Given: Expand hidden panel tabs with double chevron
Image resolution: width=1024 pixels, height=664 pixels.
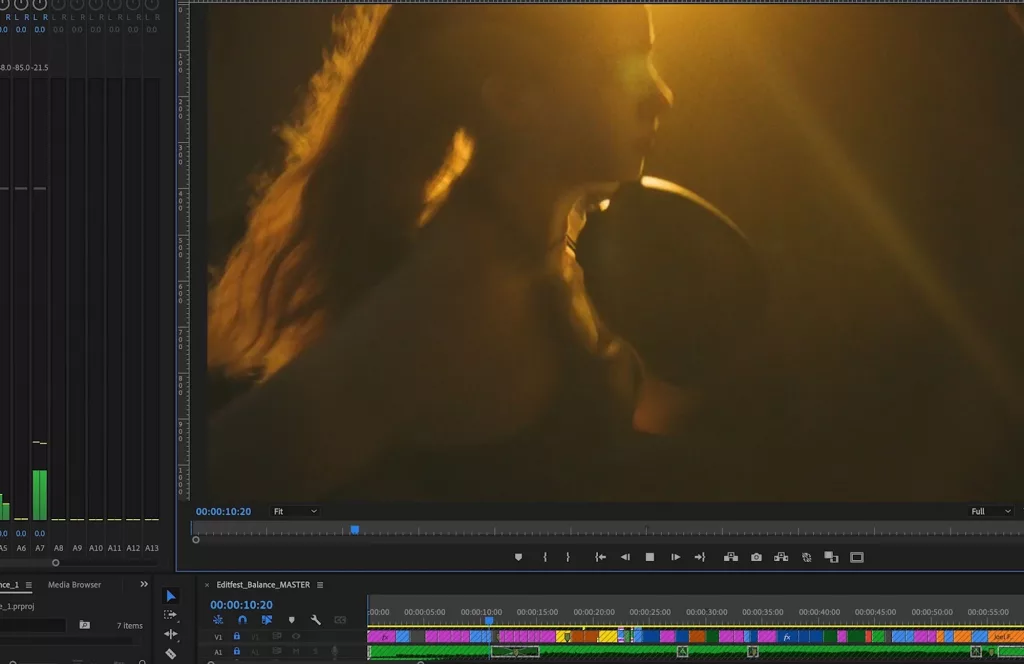Looking at the screenshot, I should point(144,584).
